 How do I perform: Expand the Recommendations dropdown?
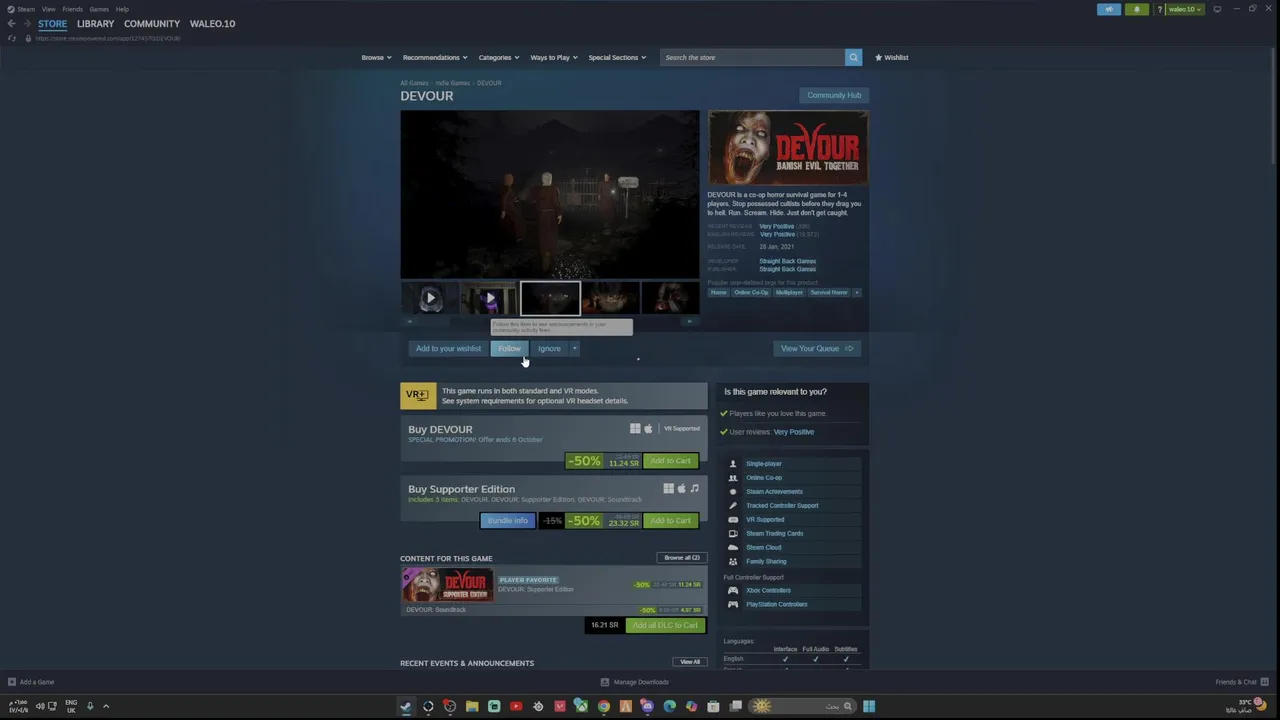click(435, 57)
